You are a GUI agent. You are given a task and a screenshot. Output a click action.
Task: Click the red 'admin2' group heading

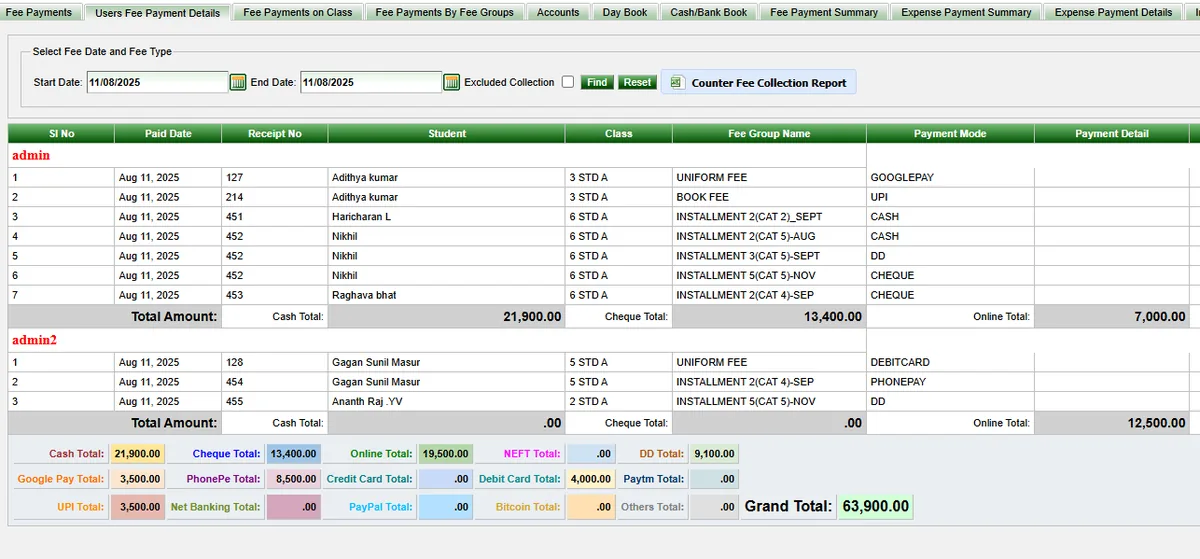(x=34, y=340)
